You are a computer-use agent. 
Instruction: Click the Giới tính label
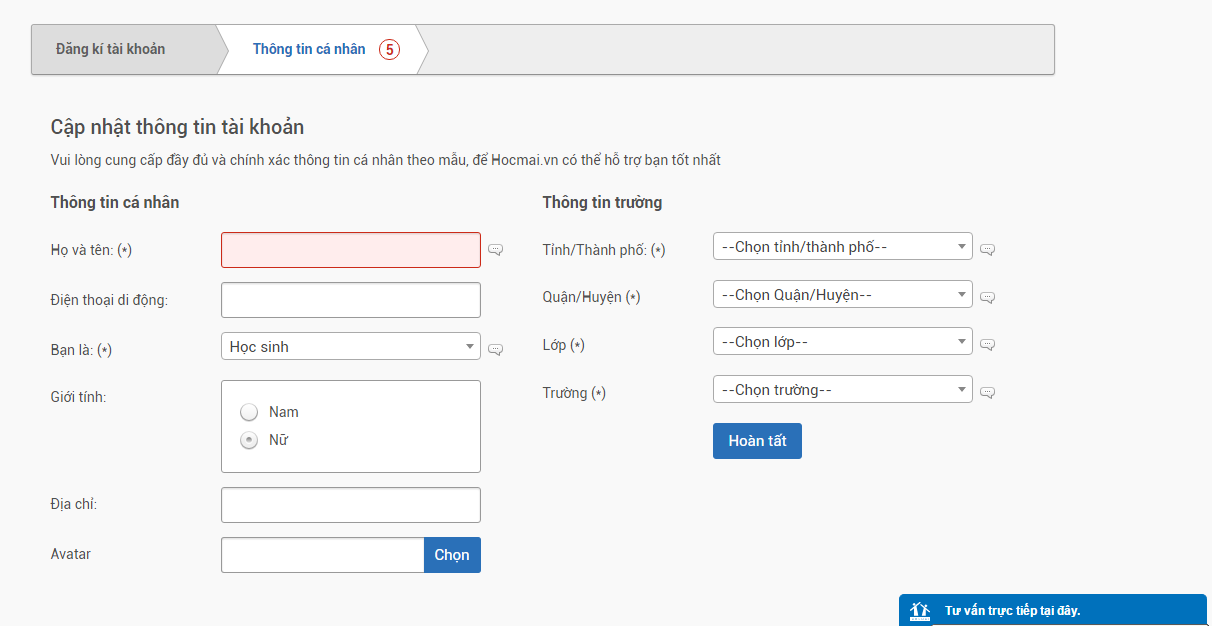tap(78, 397)
